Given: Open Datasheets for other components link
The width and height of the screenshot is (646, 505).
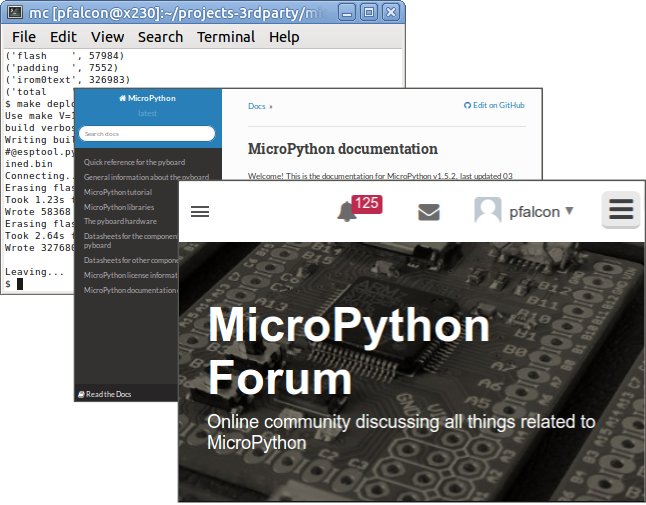Looking at the screenshot, I should click(x=131, y=260).
